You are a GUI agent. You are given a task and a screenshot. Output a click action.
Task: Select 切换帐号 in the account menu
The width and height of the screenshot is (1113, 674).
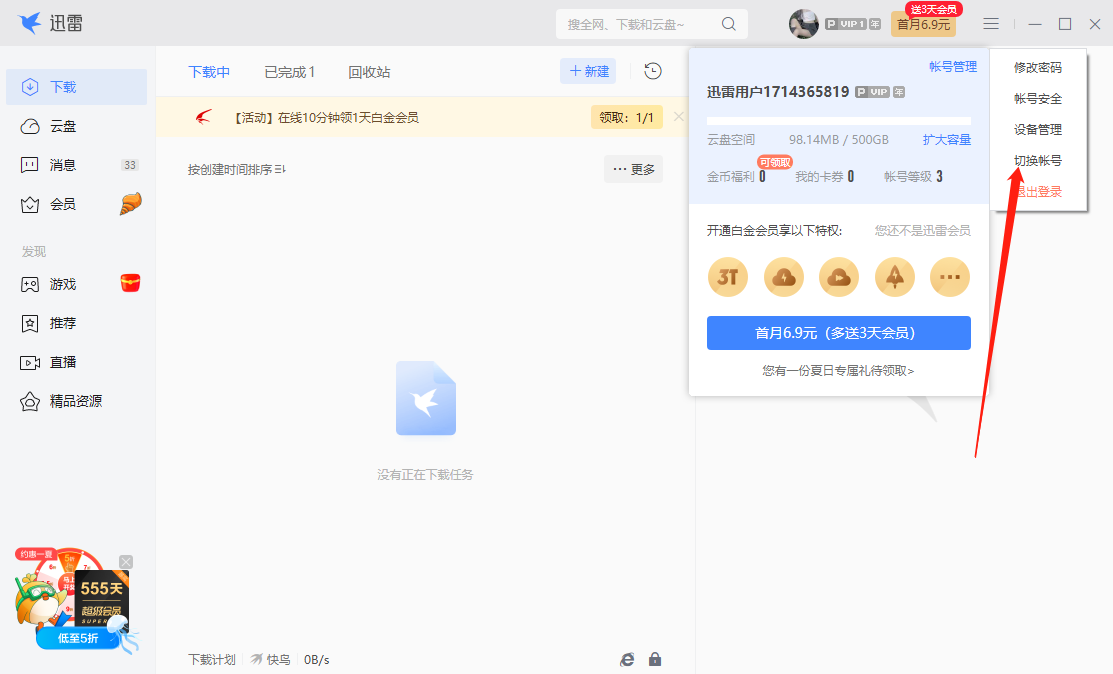(x=1041, y=159)
